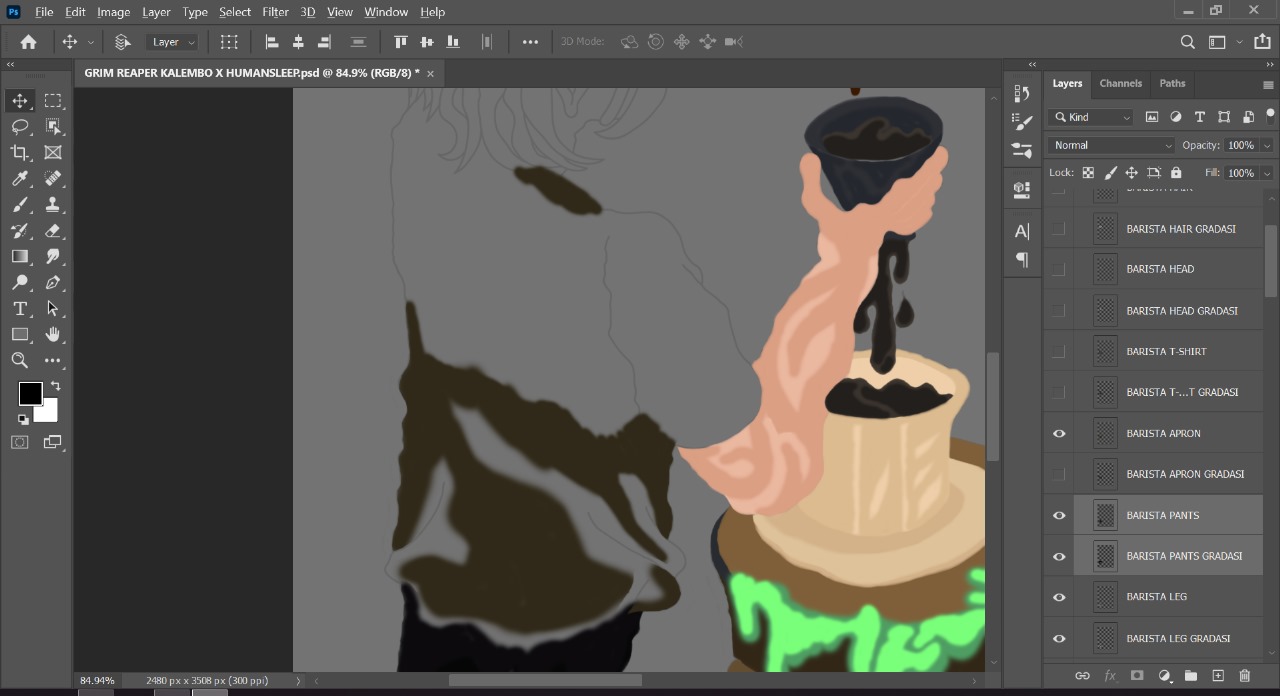Select the Eraser tool
1280x696 pixels.
pos(53,230)
